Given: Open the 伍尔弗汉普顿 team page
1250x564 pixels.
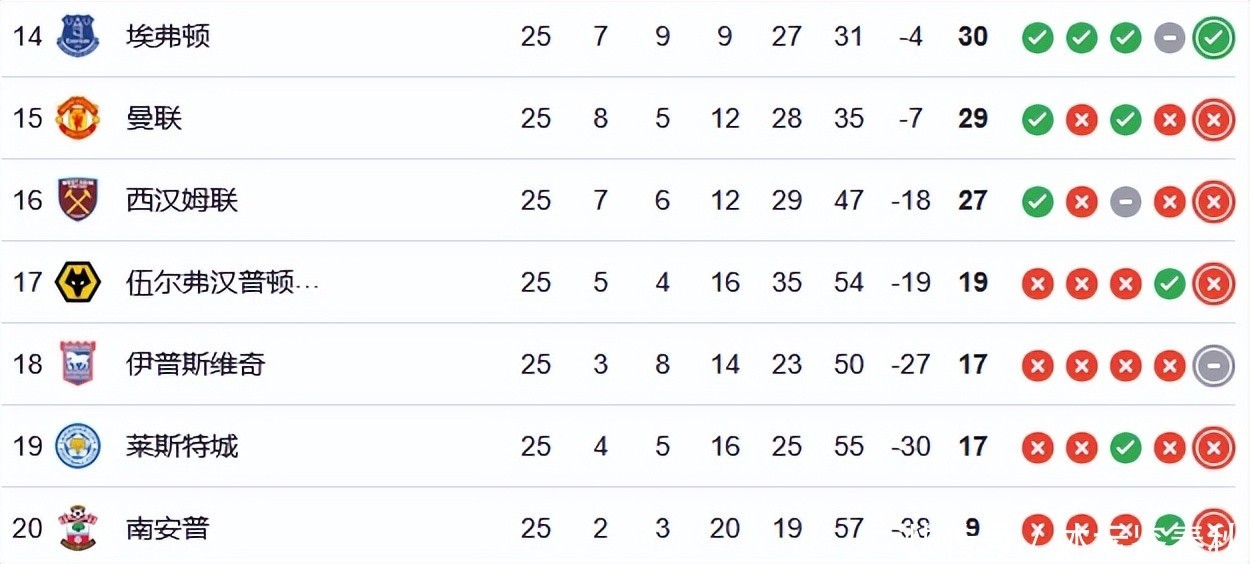Looking at the screenshot, I should point(222,283).
